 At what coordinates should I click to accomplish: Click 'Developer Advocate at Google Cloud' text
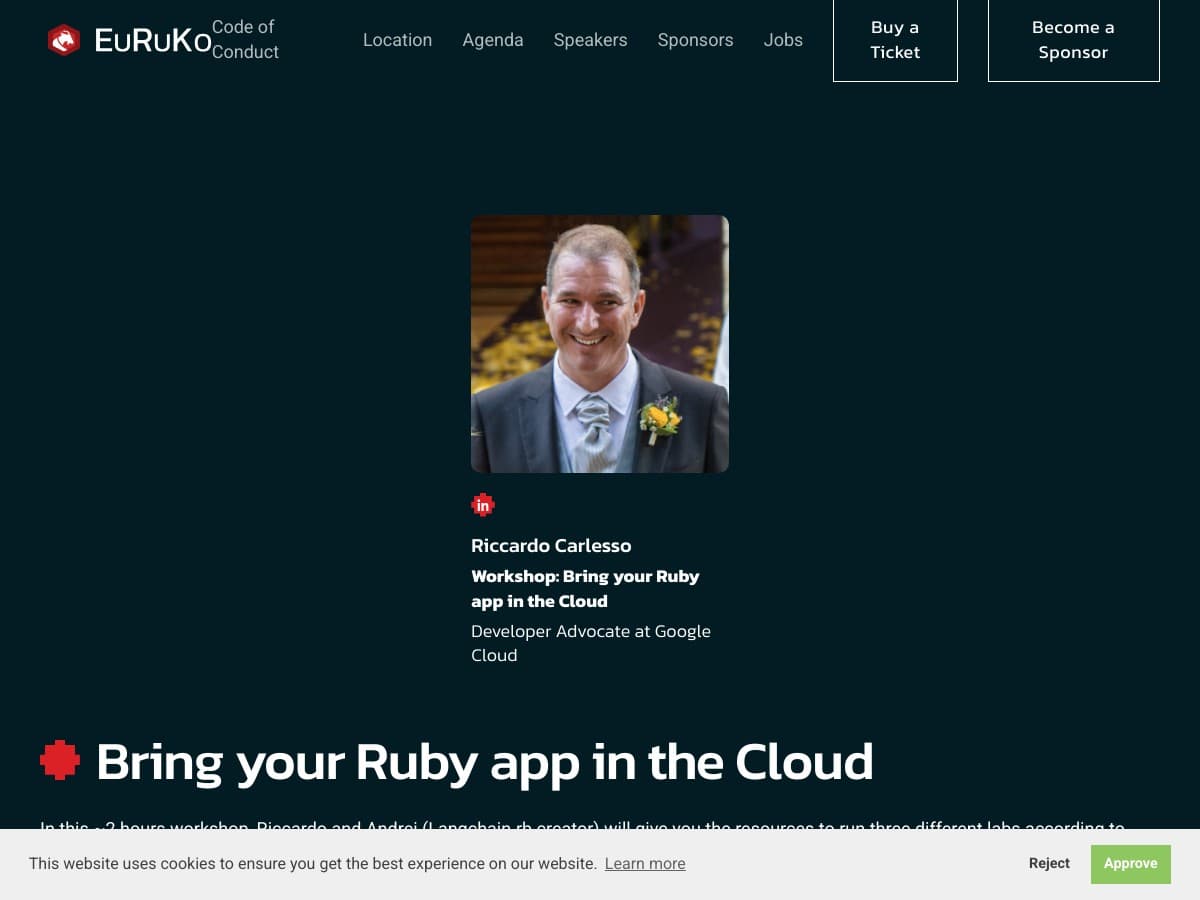[x=591, y=643]
